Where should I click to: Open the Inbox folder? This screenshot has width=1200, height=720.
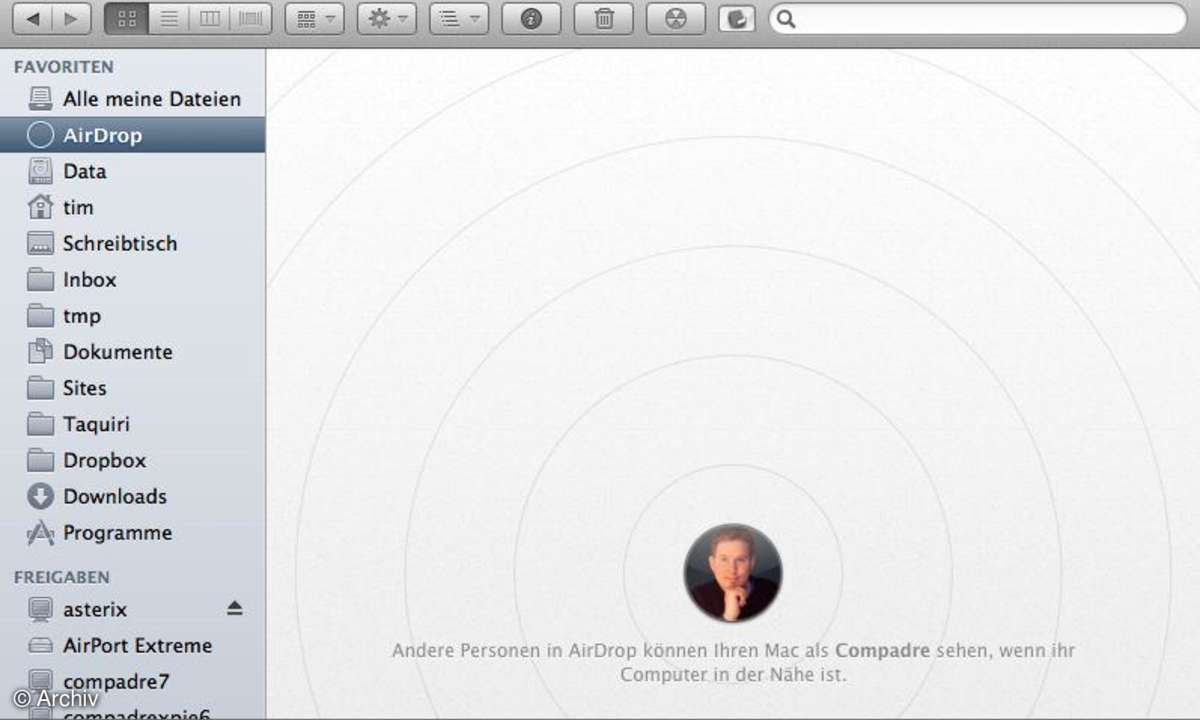[132, 279]
